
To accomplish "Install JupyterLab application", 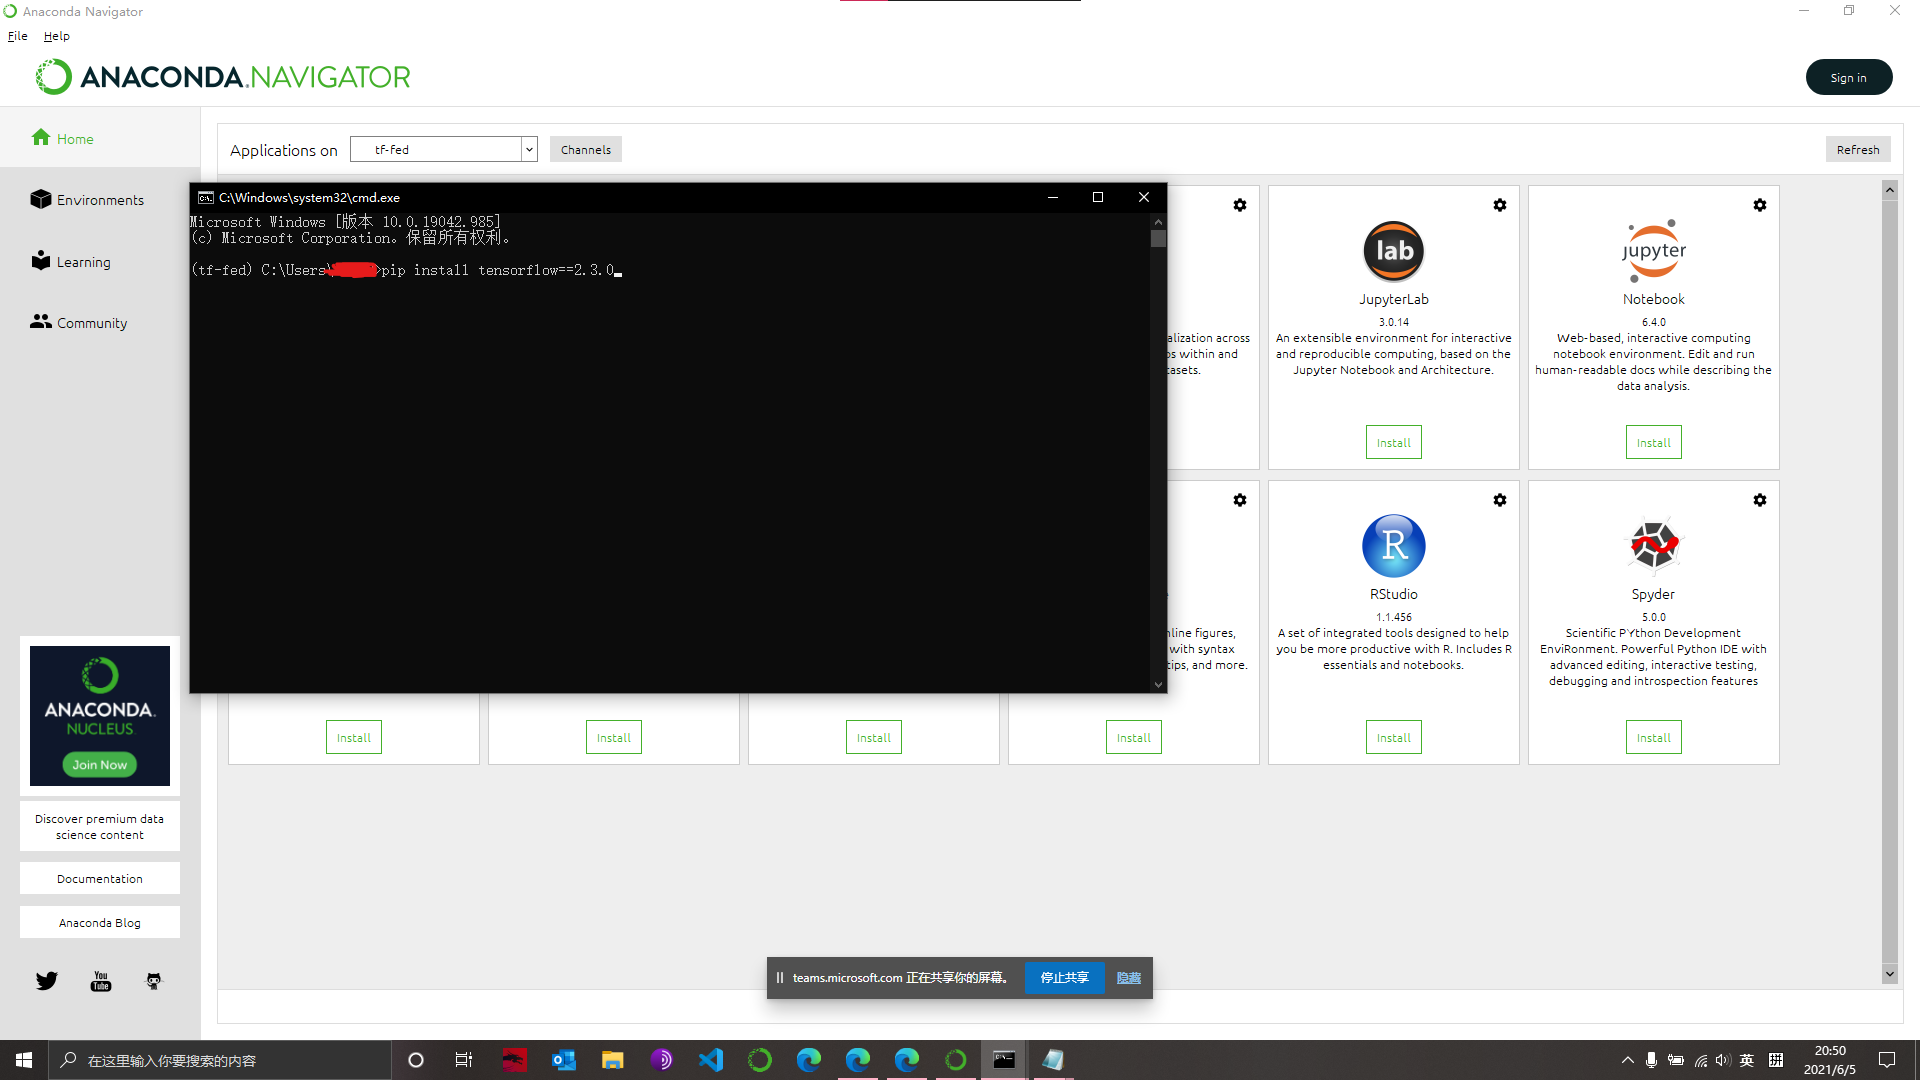I will [1393, 443].
